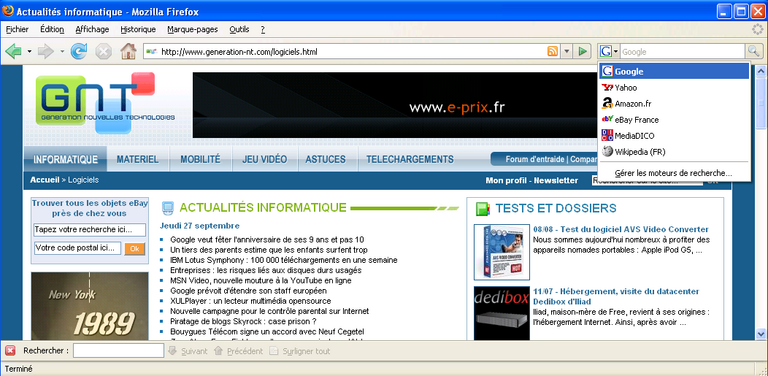Click the Suivant find button
Image resolution: width=768 pixels, height=376 pixels.
188,351
